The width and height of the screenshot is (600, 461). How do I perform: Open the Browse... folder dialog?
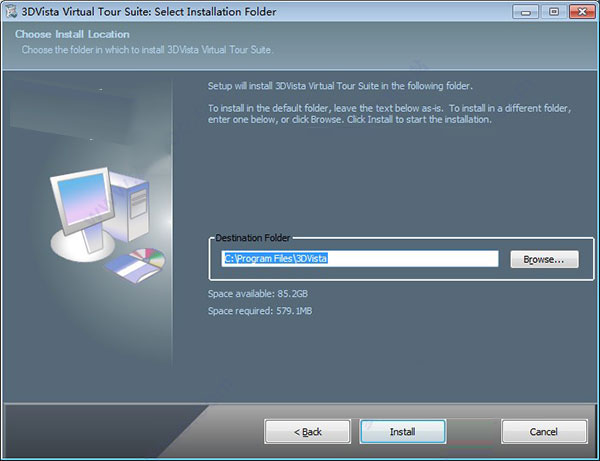pyautogui.click(x=544, y=259)
